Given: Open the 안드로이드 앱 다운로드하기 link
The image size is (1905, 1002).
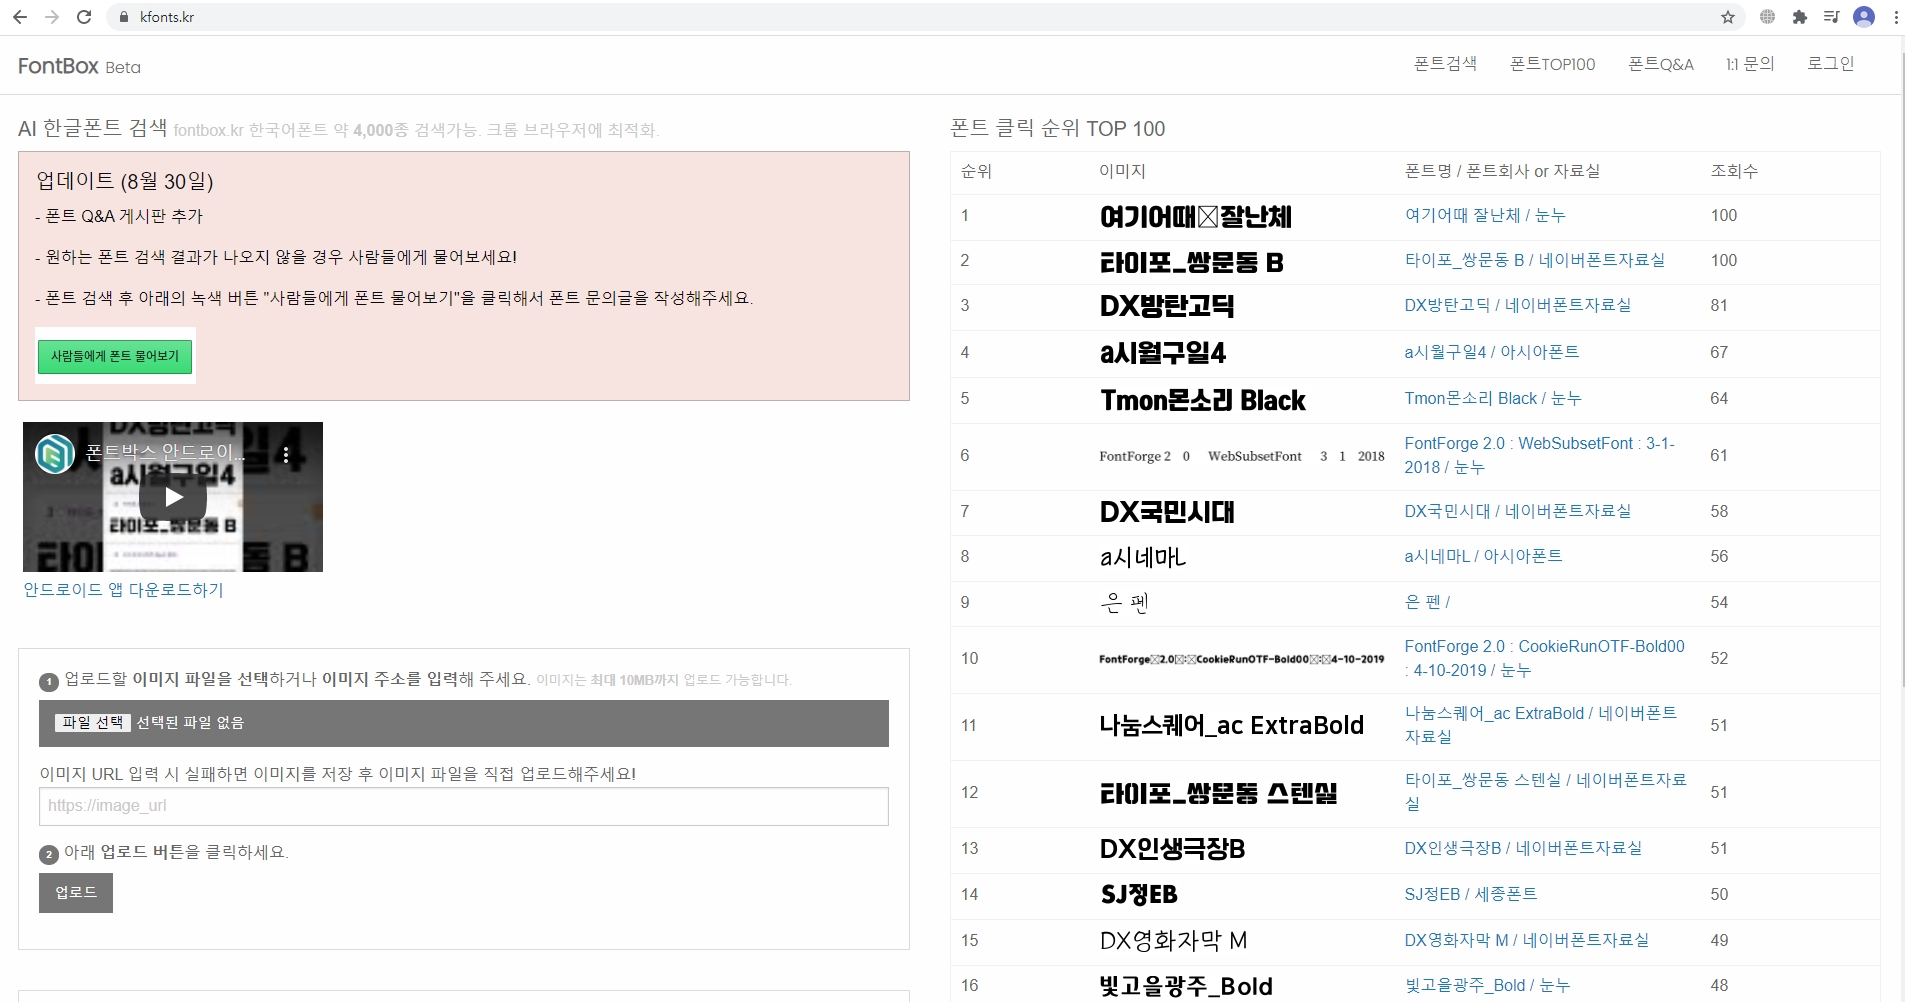Looking at the screenshot, I should (x=124, y=590).
